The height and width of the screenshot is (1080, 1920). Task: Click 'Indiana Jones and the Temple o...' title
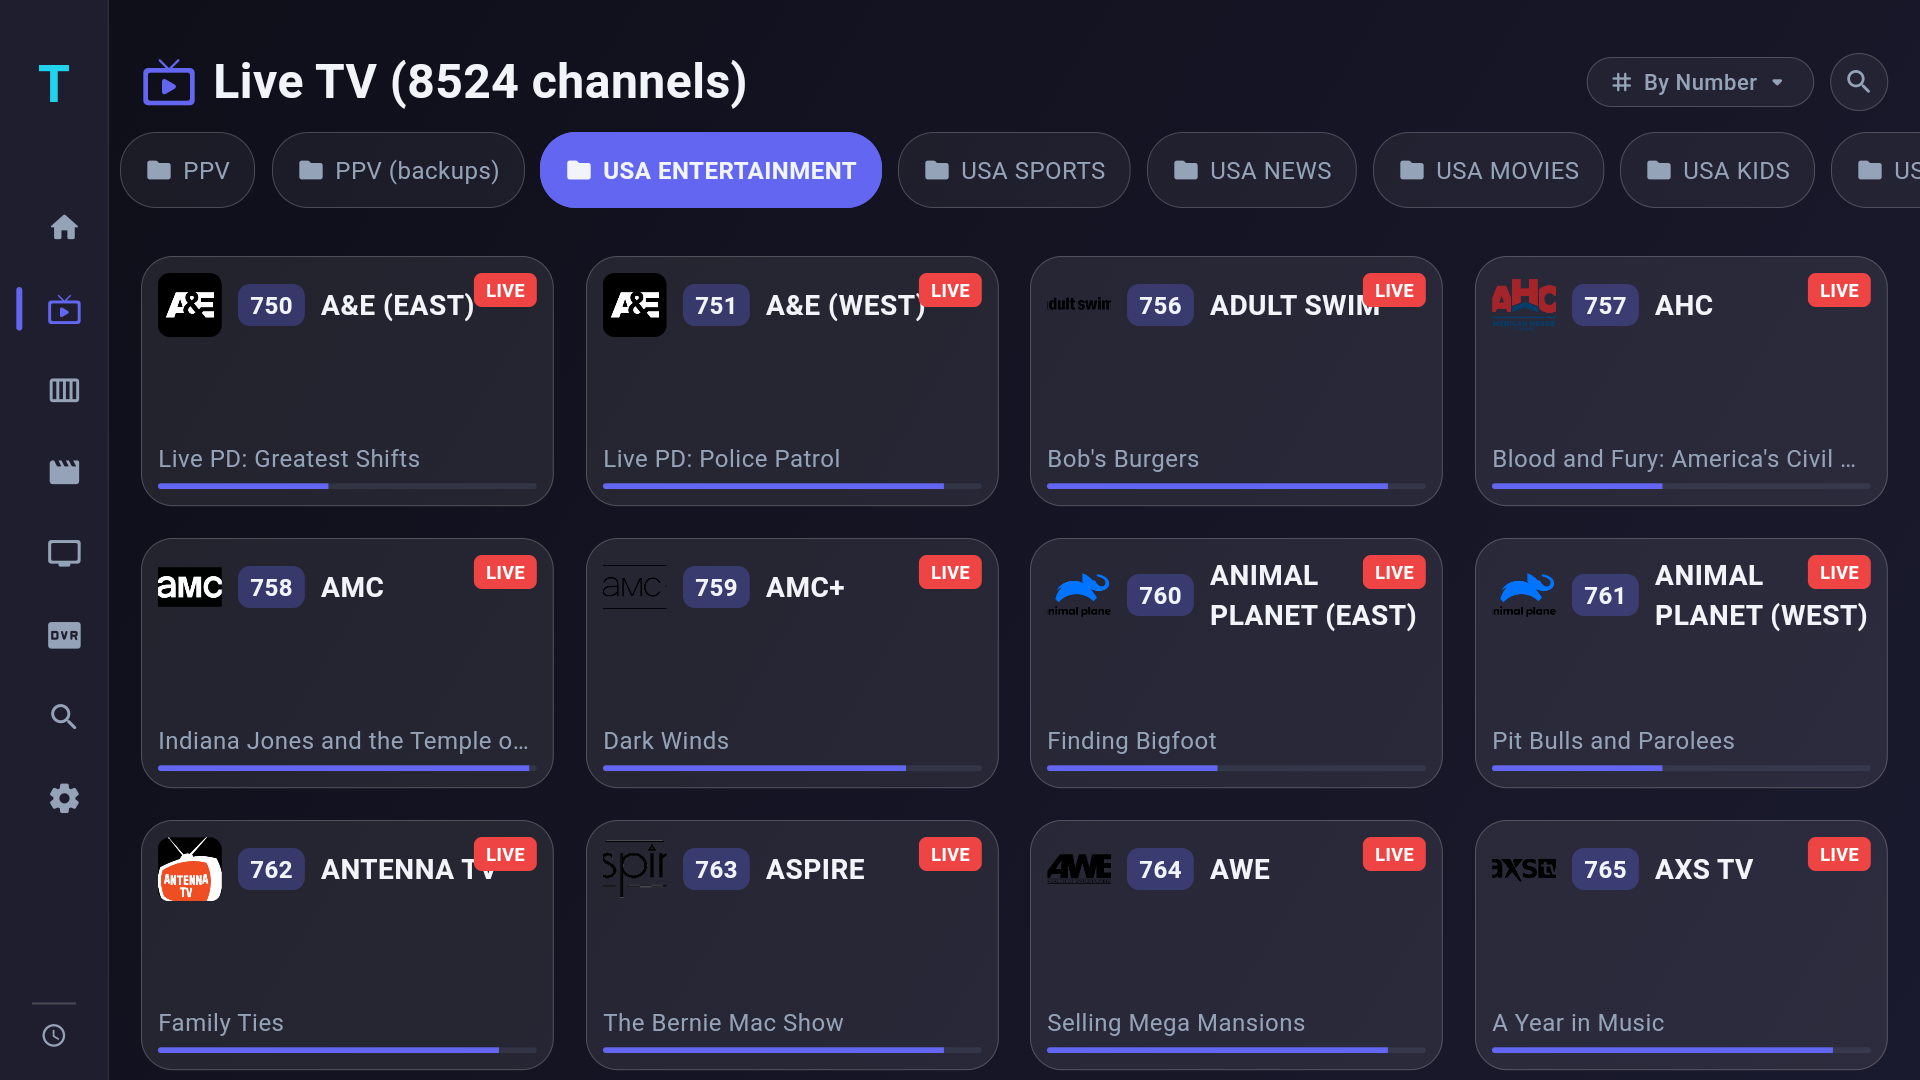pyautogui.click(x=343, y=741)
